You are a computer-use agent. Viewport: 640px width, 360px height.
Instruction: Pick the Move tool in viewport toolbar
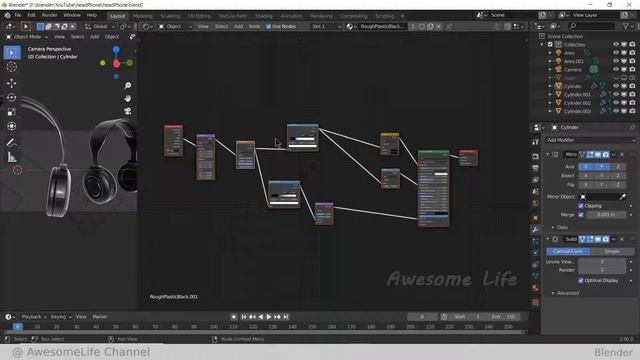[12, 83]
